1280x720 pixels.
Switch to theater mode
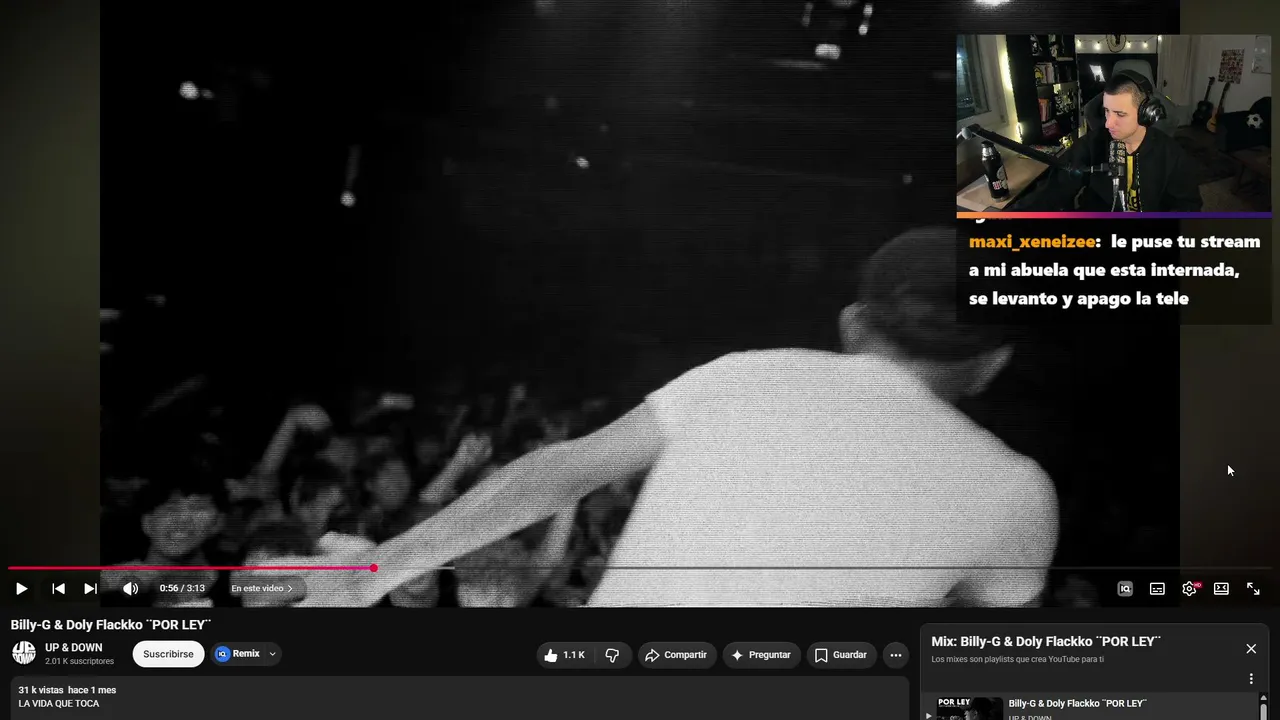point(1221,589)
